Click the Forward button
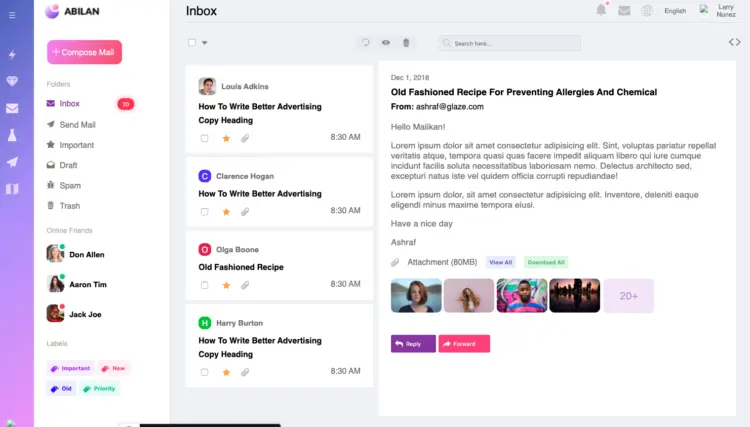The height and width of the screenshot is (427, 750). [x=464, y=344]
